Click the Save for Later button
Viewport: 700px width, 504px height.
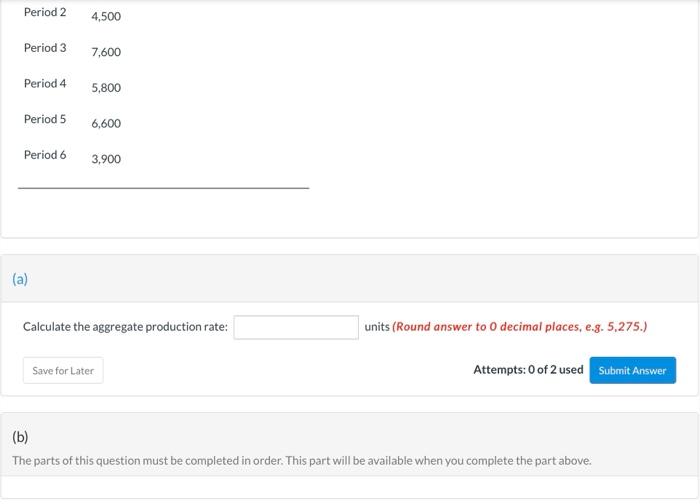coord(63,371)
